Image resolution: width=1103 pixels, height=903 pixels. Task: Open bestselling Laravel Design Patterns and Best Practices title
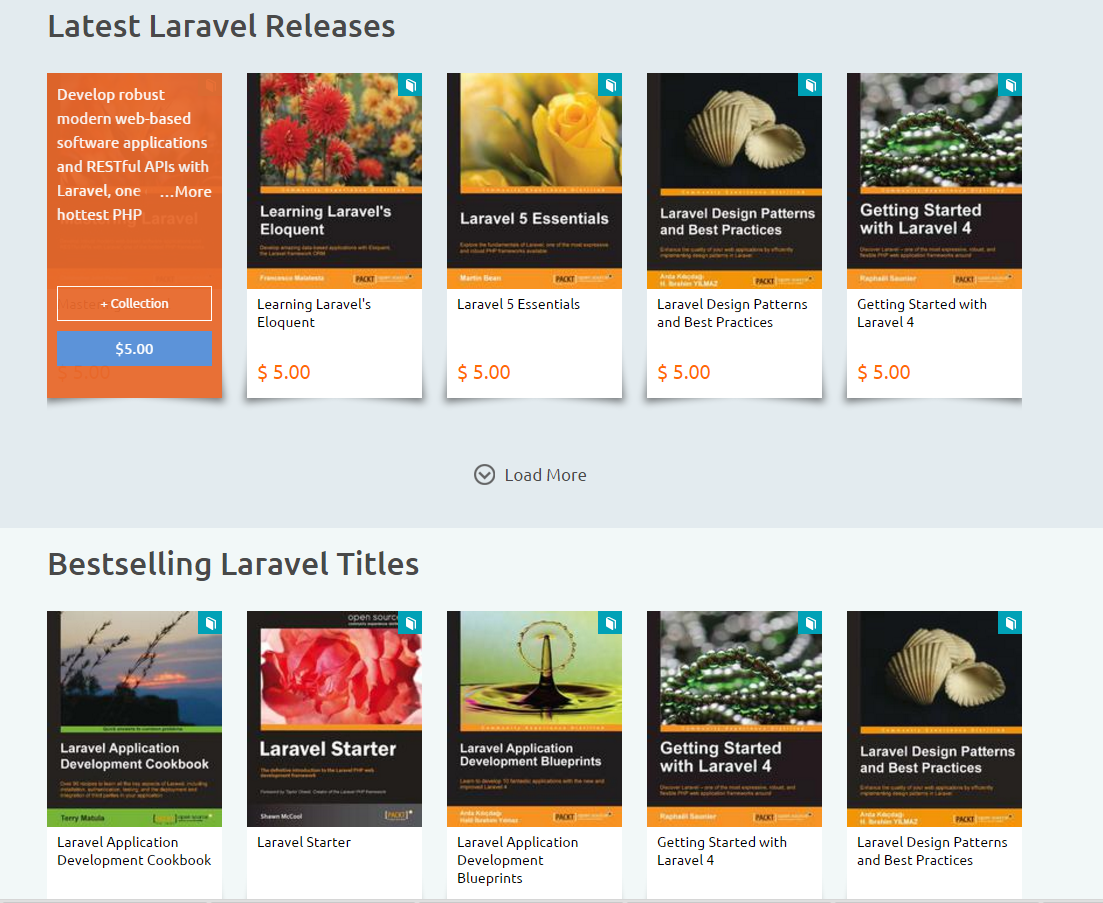932,851
